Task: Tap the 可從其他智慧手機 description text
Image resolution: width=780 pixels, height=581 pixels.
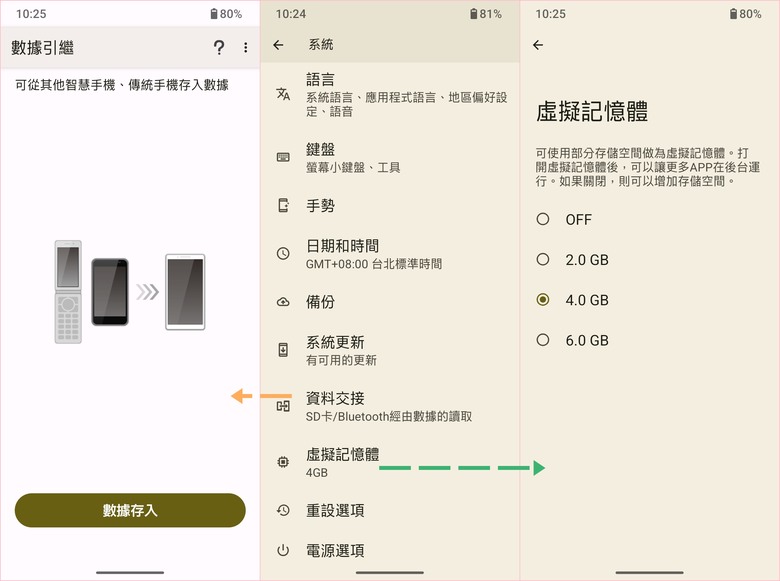Action: 122,85
